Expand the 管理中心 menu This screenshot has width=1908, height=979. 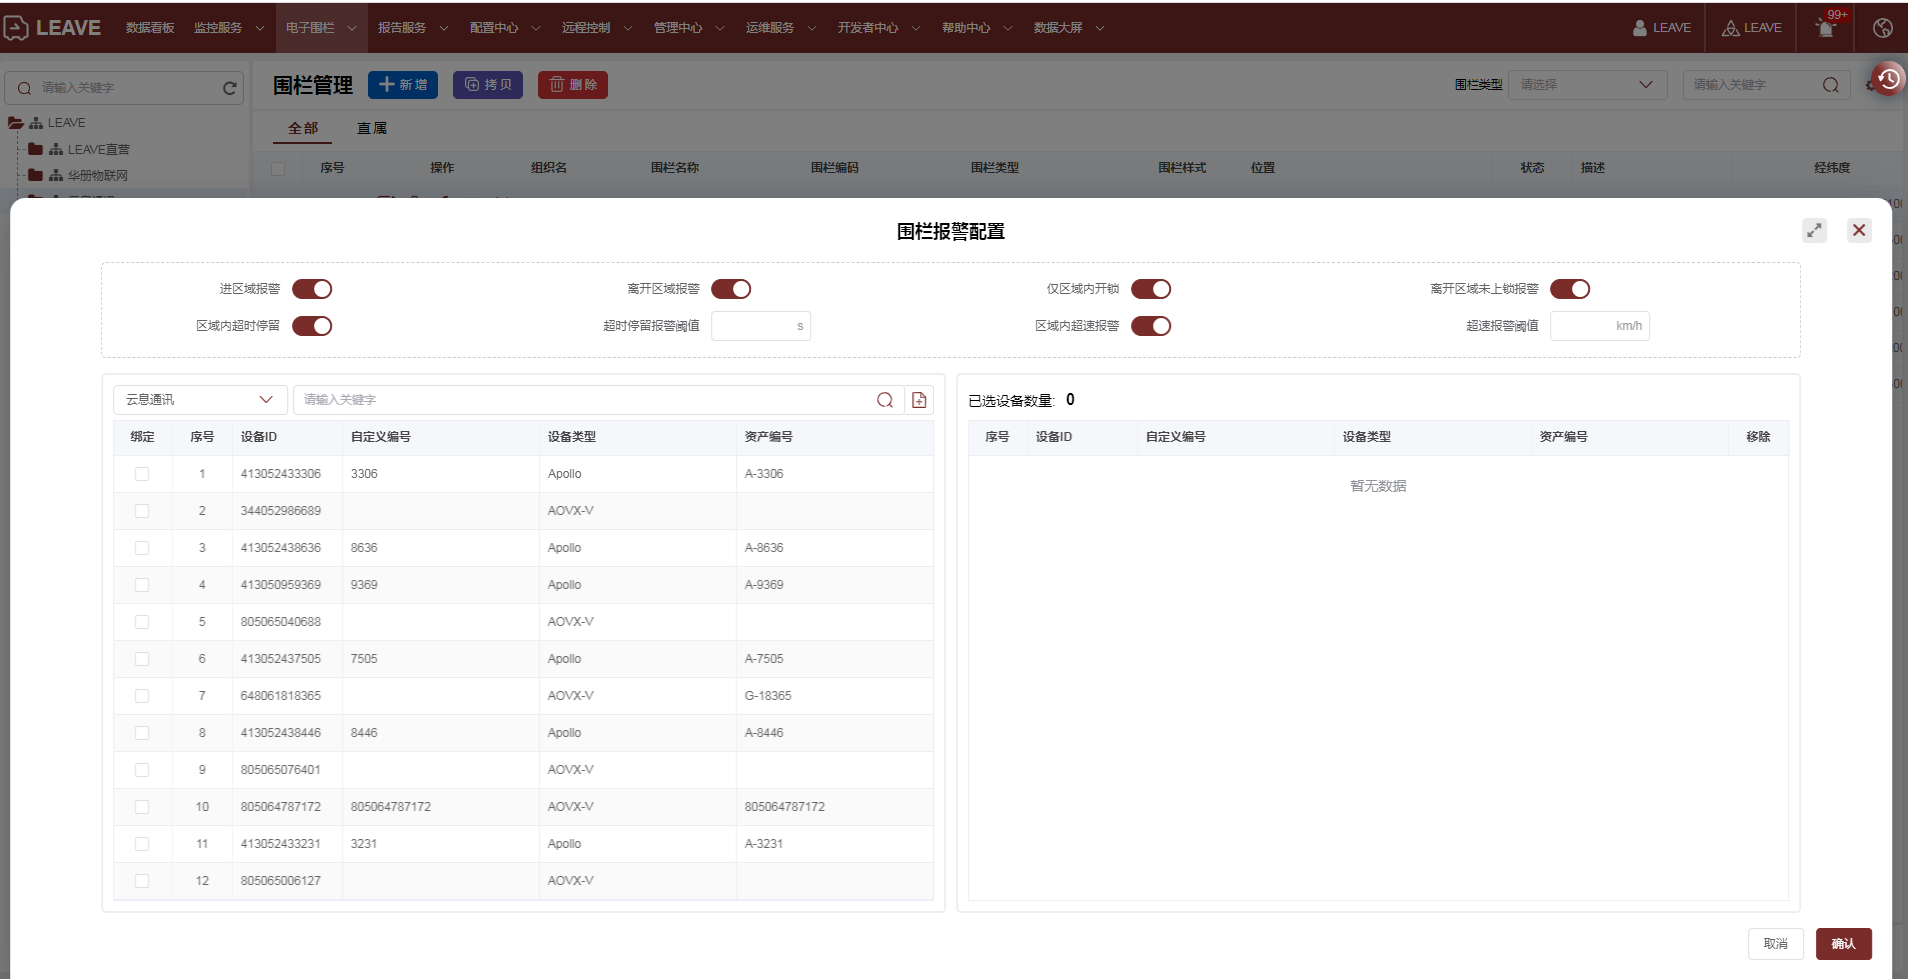(689, 28)
